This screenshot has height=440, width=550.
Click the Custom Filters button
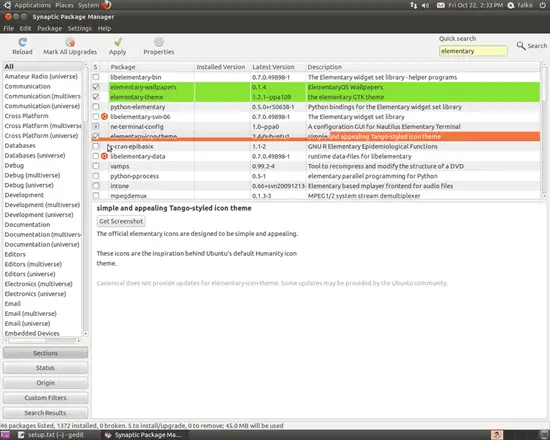(45, 398)
